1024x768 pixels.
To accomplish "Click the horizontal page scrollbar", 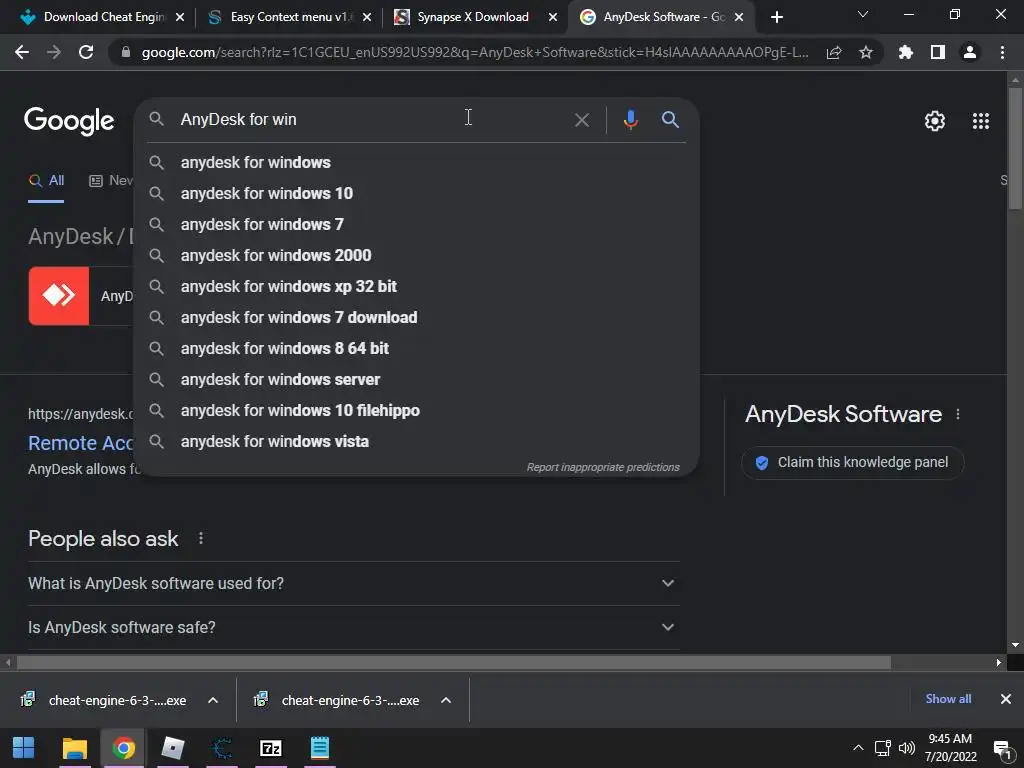I will click(x=454, y=663).
